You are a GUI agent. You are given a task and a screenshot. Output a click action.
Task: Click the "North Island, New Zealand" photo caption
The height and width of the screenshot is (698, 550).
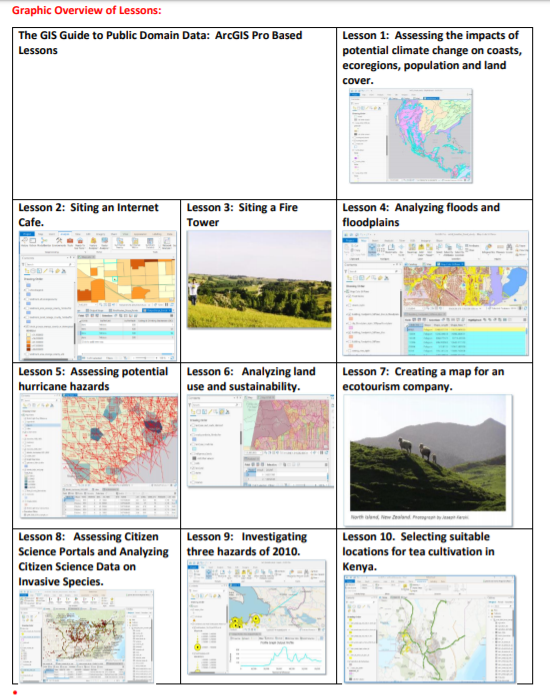[x=409, y=517]
